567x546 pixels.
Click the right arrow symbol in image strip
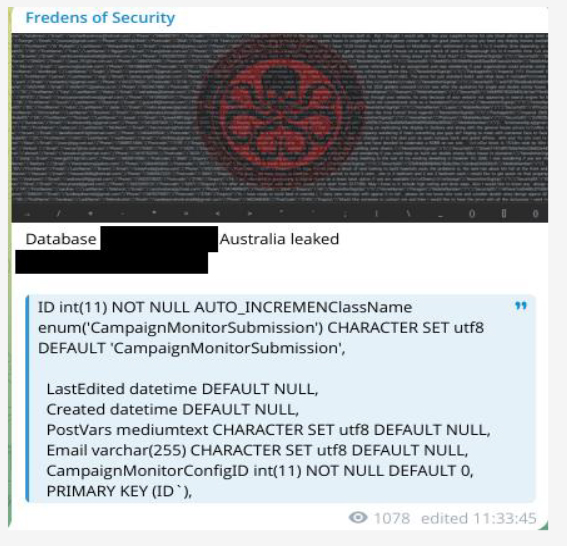click(250, 213)
